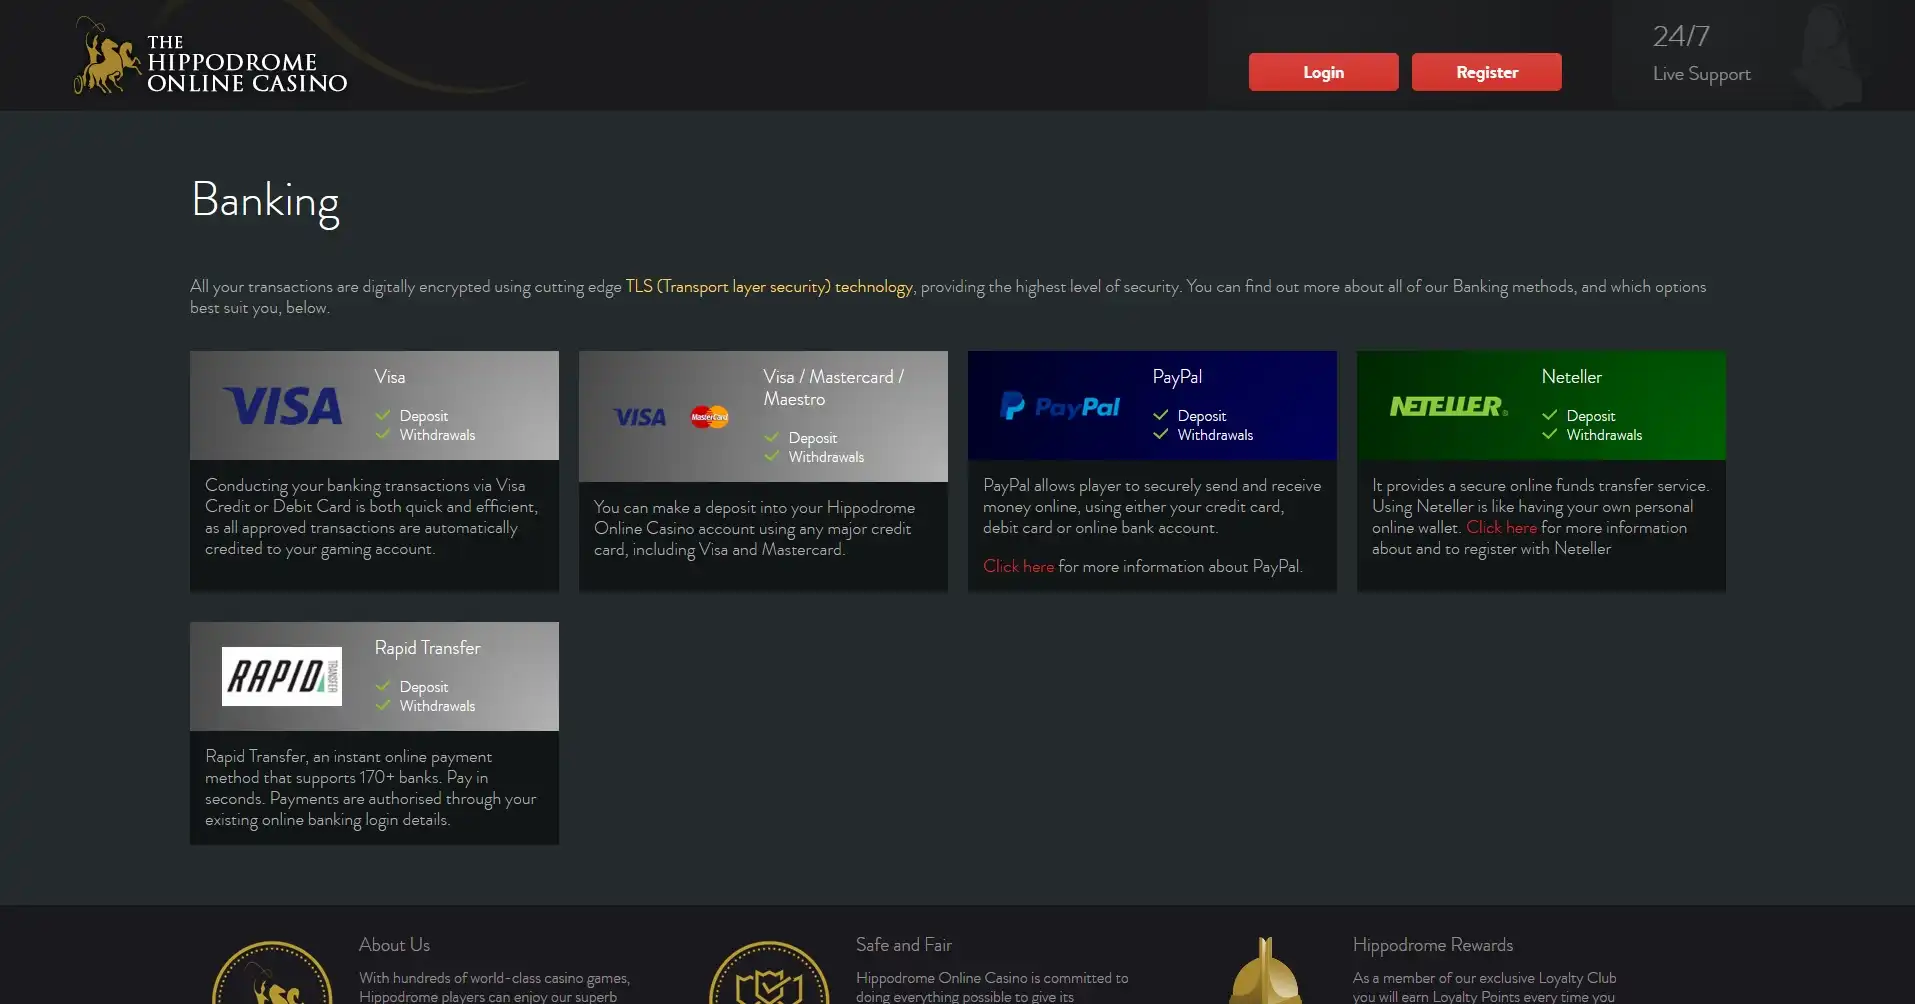Click the Neteller logo
The width and height of the screenshot is (1915, 1004).
click(x=1448, y=406)
